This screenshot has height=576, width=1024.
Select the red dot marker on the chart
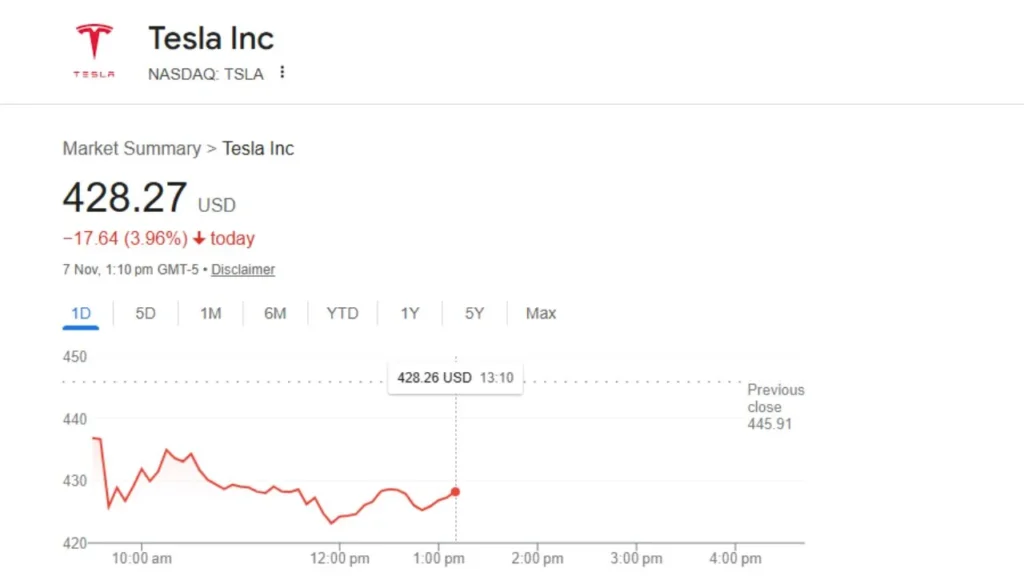pyautogui.click(x=455, y=491)
